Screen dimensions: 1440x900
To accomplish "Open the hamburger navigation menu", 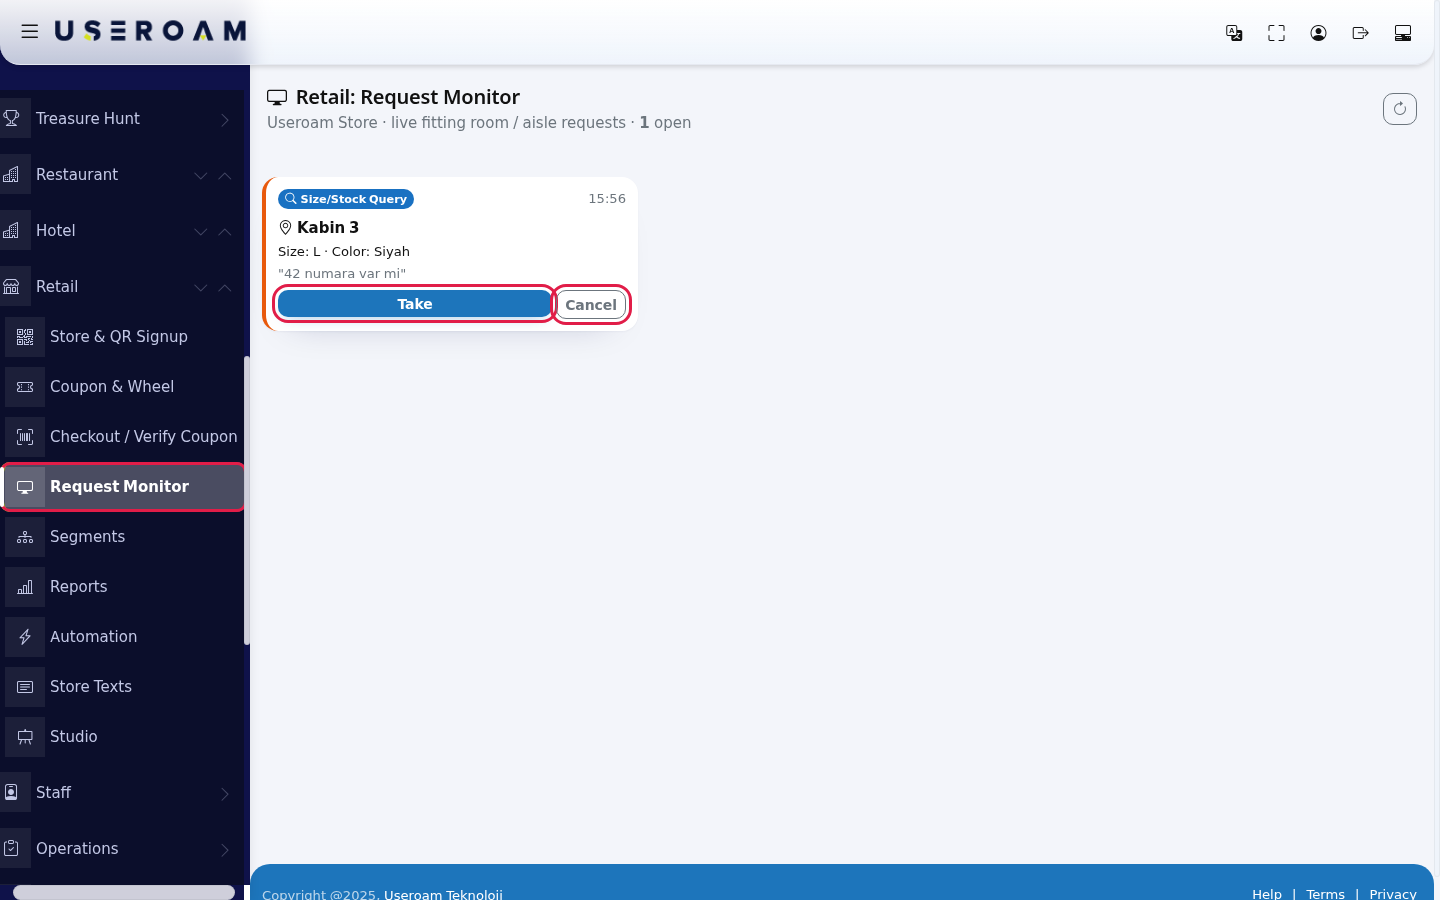I will [30, 31].
